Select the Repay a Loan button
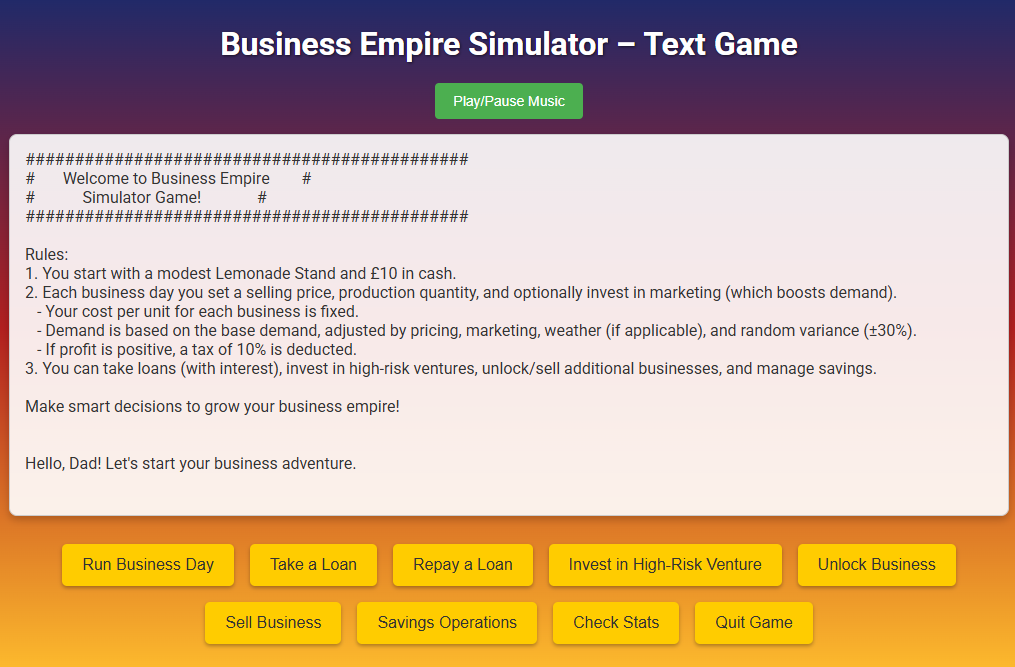The image size is (1015, 667). pyautogui.click(x=463, y=565)
